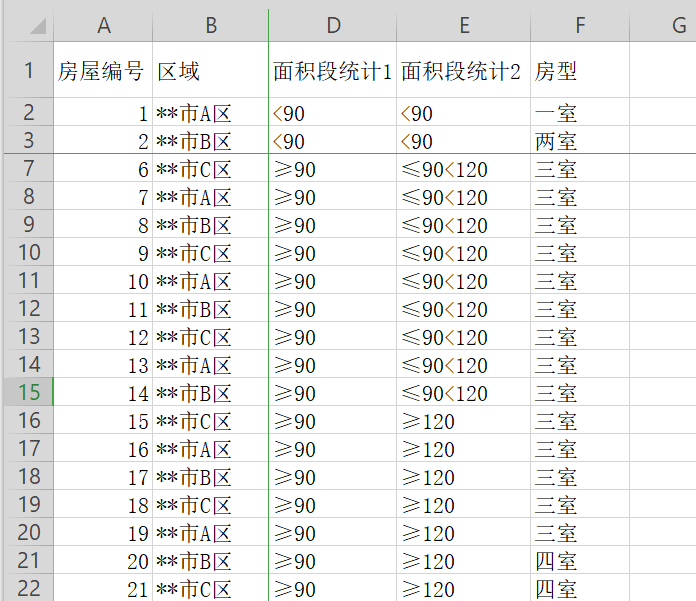
Task: Select the 四室 cell in row 21
Action: 579,562
